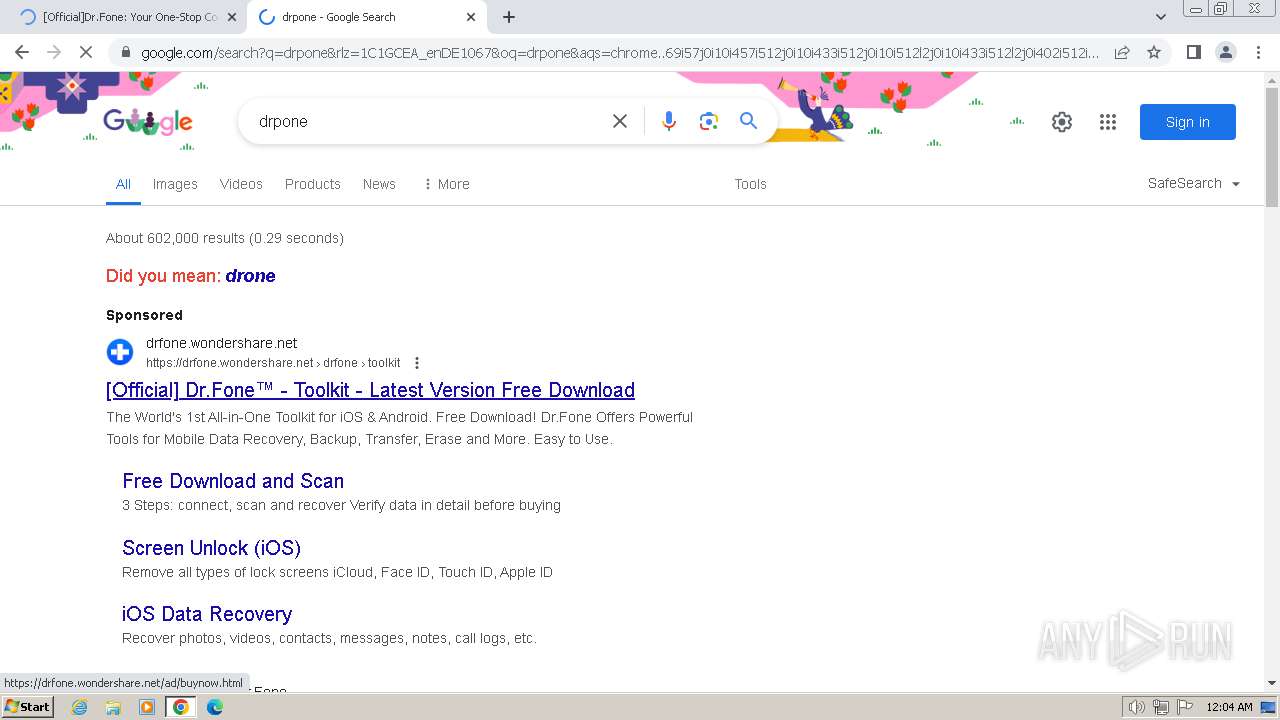This screenshot has width=1280, height=720.
Task: Stop loading the page
Action: (x=86, y=52)
